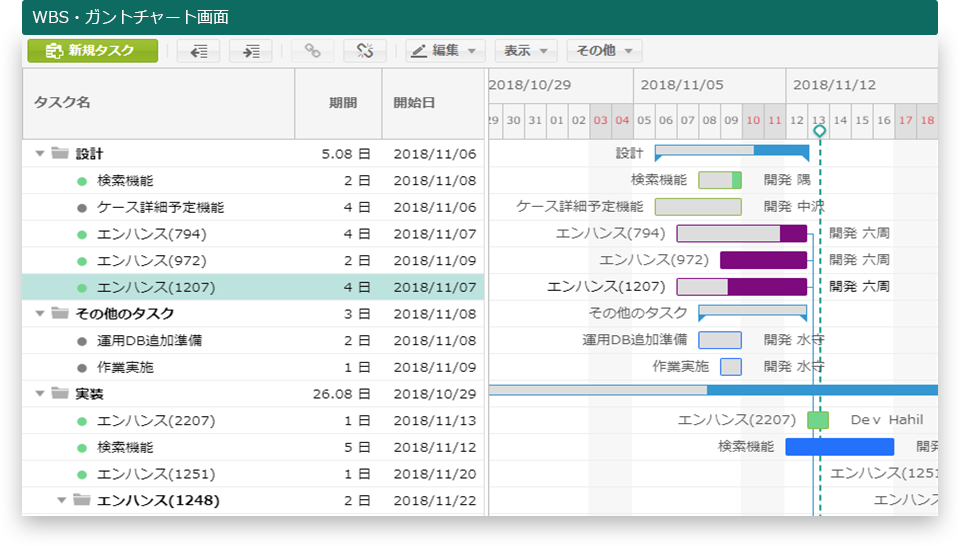The width and height of the screenshot is (960, 546).
Task: Click green status dot of エンハンス(972)
Action: point(81,261)
